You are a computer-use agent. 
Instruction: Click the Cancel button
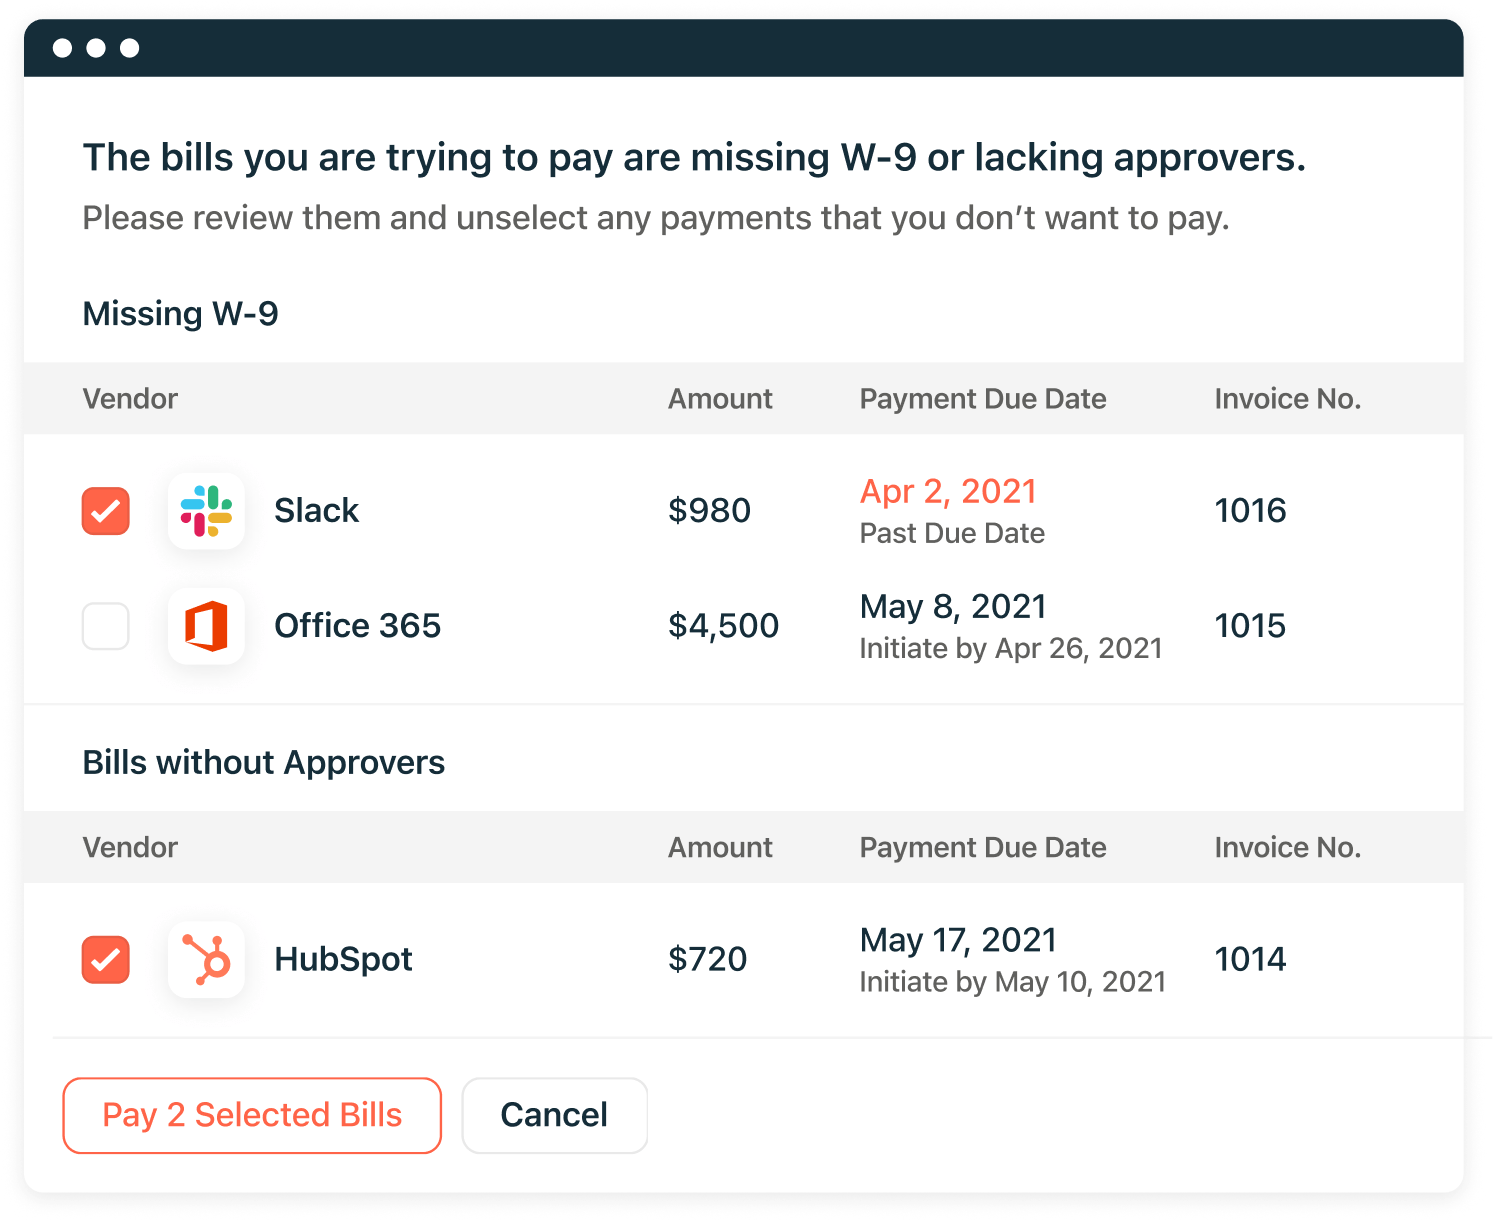pos(554,1115)
